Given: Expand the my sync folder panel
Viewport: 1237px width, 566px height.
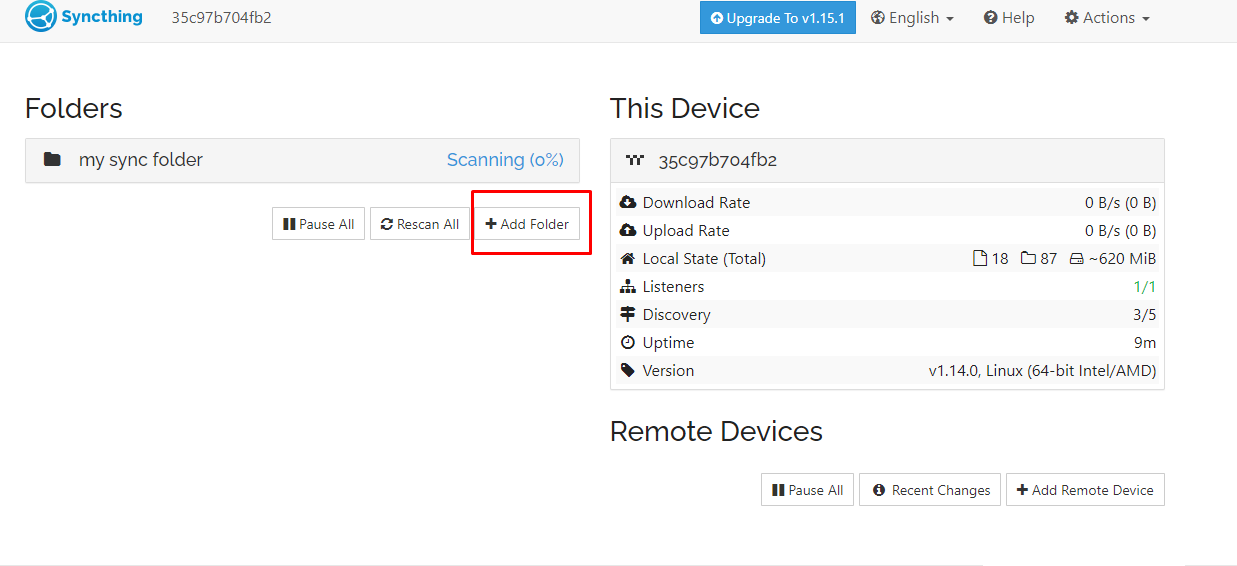Looking at the screenshot, I should point(302,160).
